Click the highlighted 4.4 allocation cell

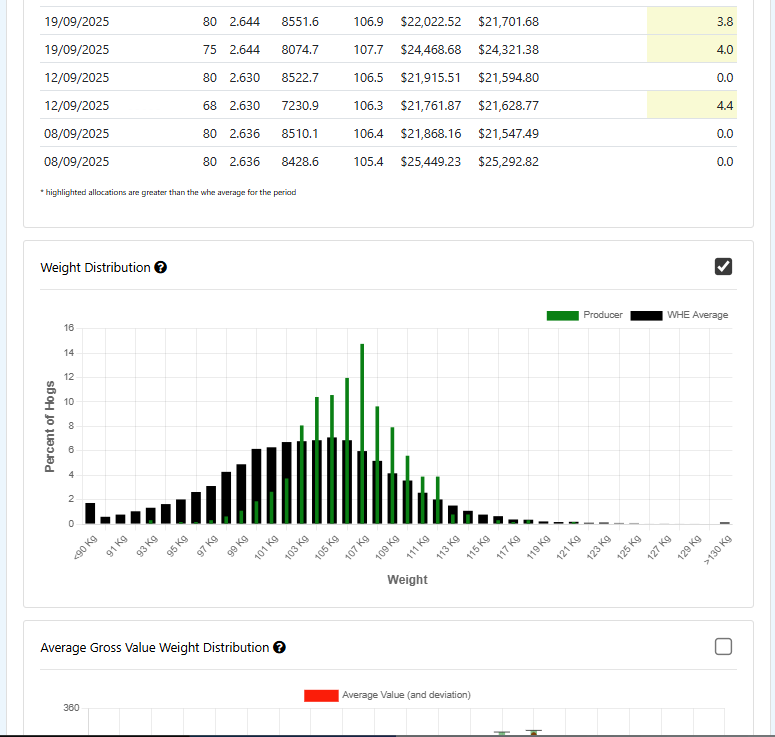pos(690,105)
